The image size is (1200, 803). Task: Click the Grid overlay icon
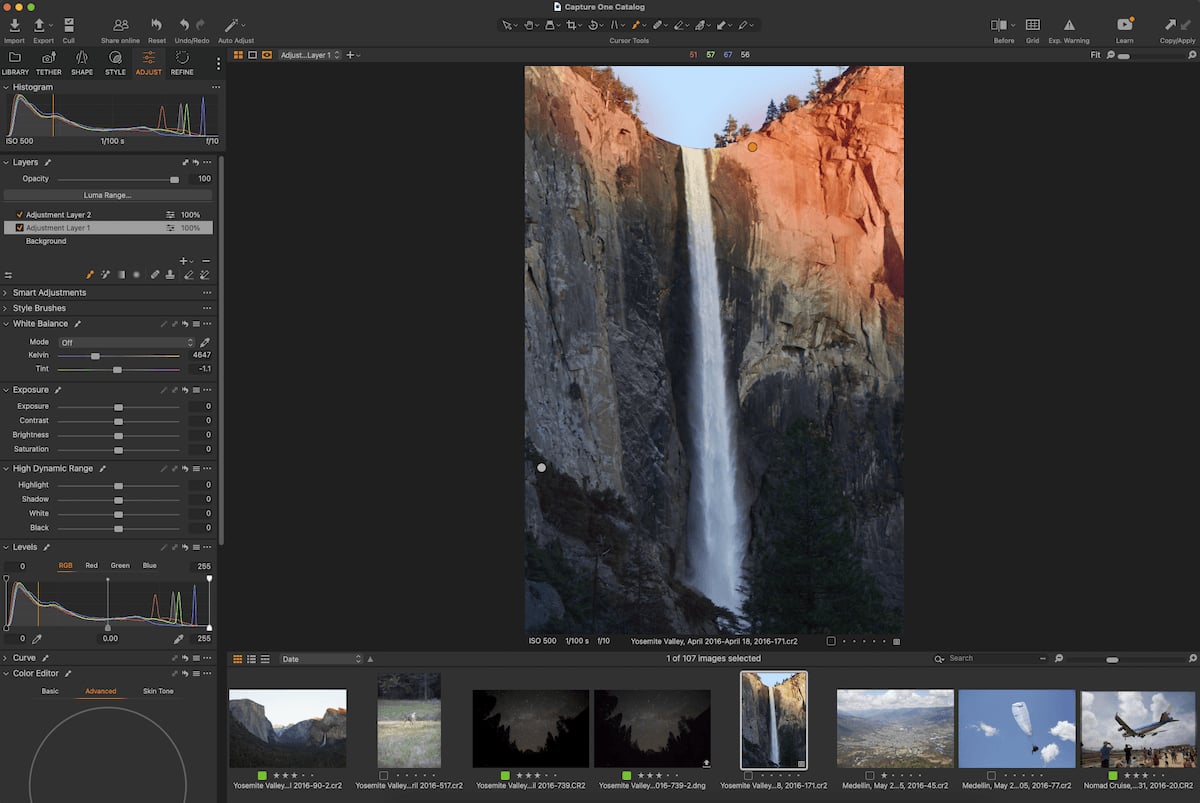point(1032,25)
